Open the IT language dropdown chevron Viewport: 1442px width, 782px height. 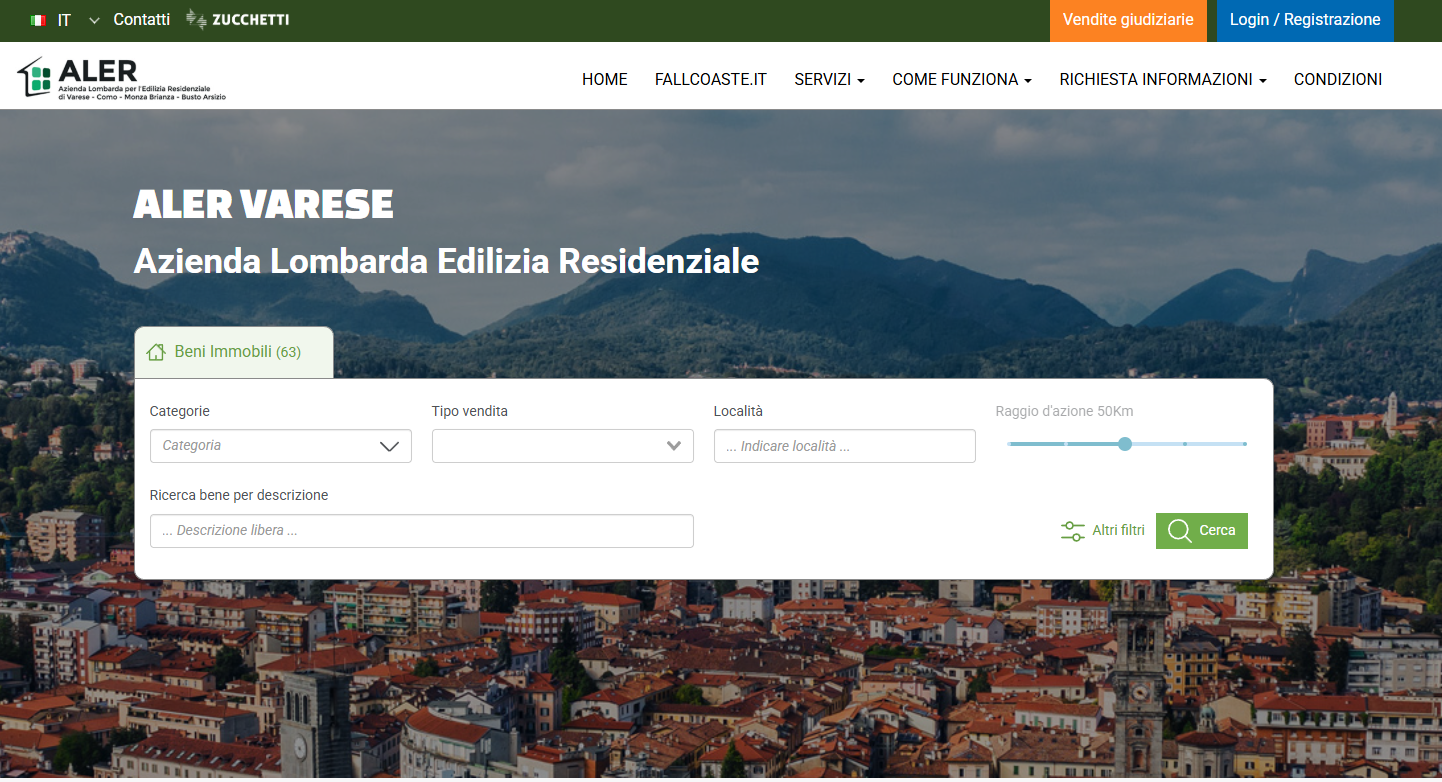pyautogui.click(x=94, y=20)
